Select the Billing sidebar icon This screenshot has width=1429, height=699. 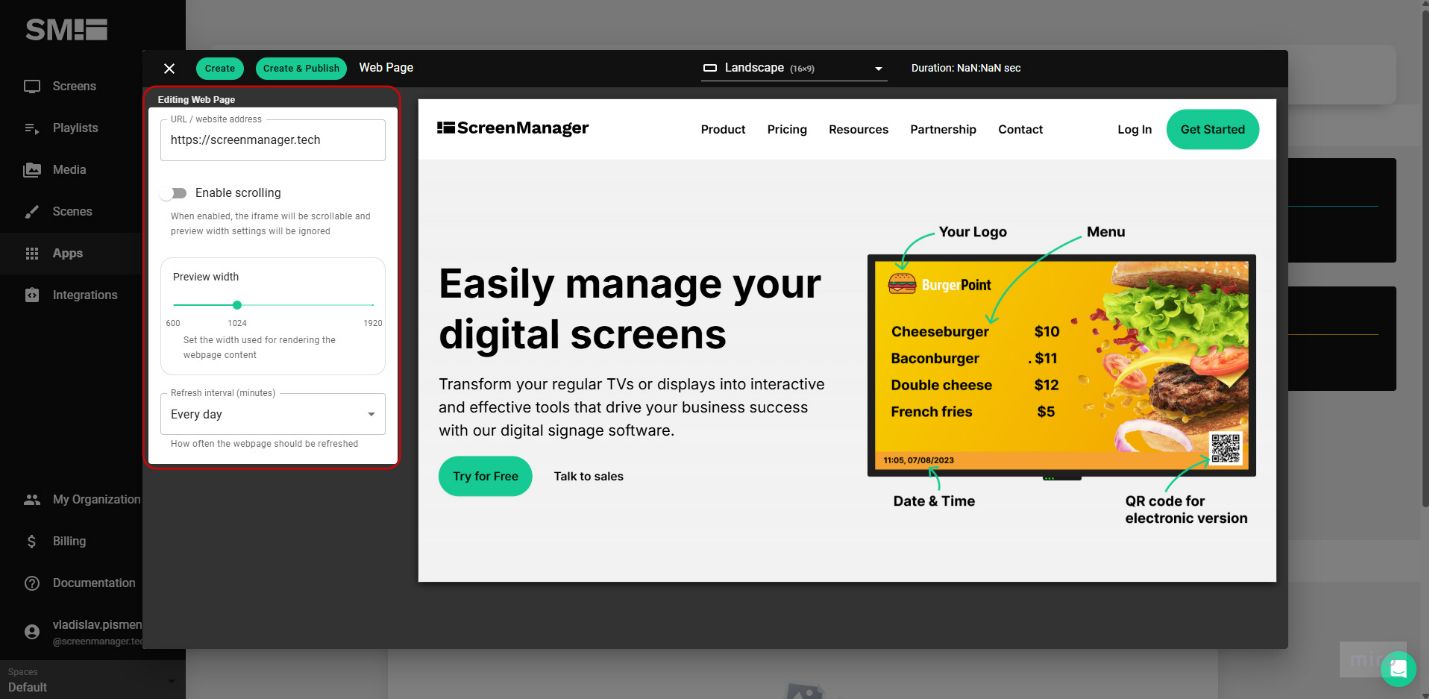pyautogui.click(x=33, y=541)
